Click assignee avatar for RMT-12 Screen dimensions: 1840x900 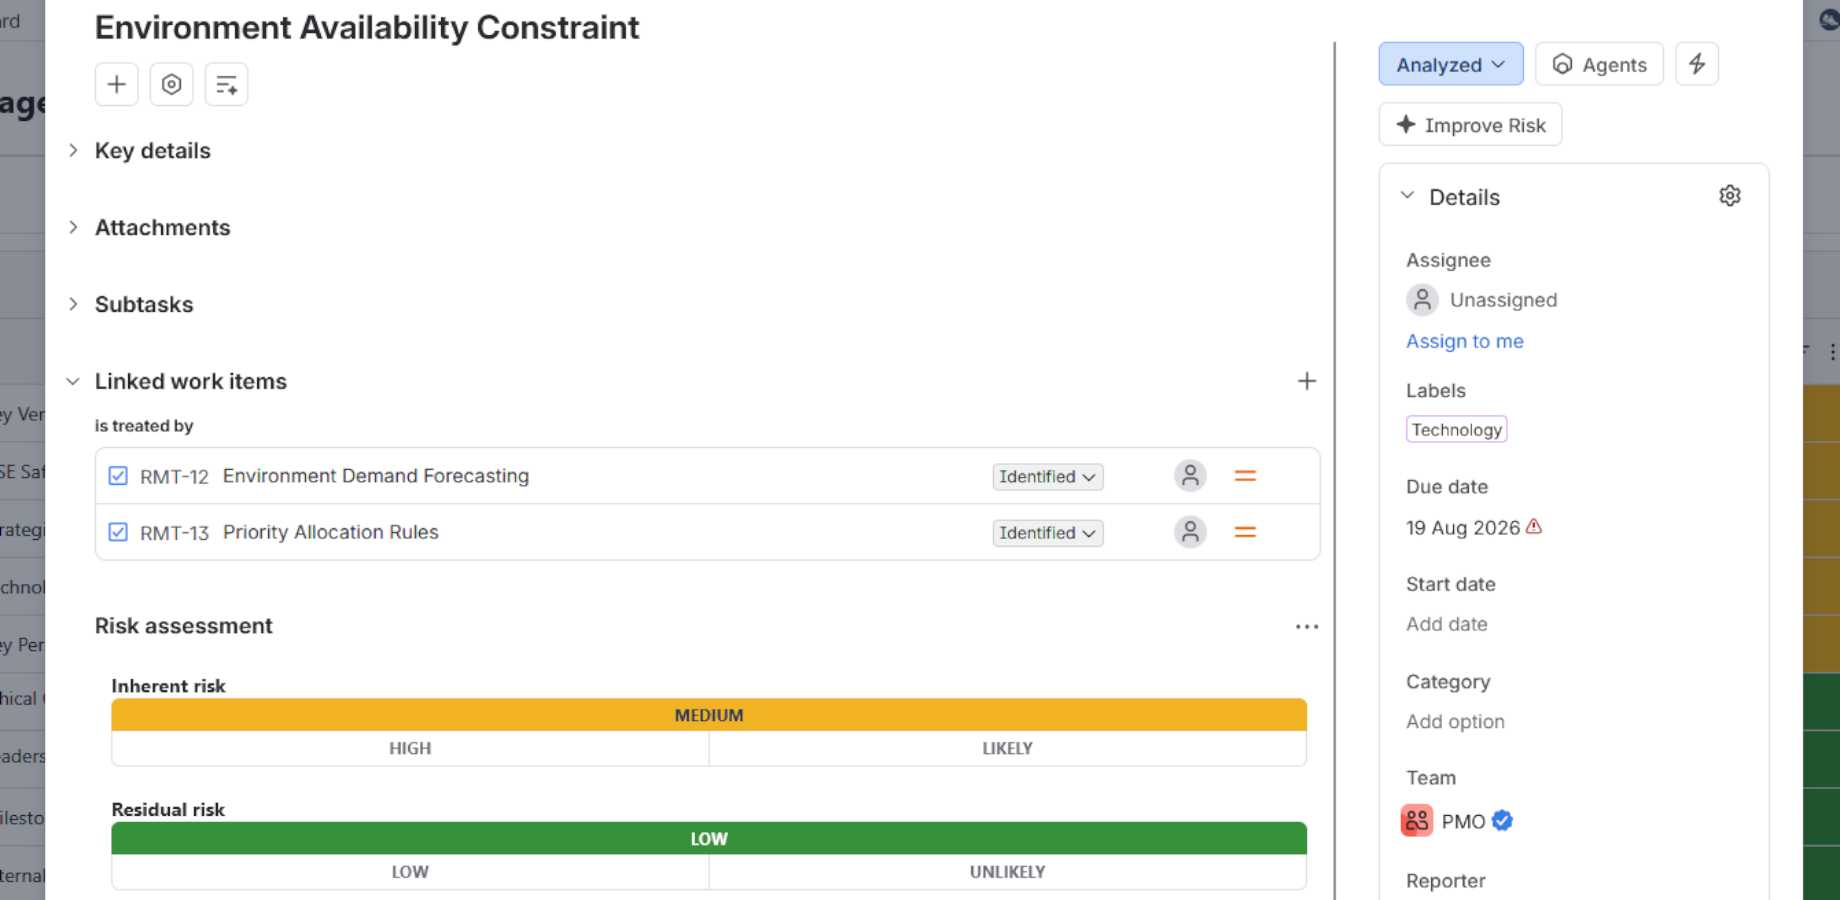click(1190, 476)
